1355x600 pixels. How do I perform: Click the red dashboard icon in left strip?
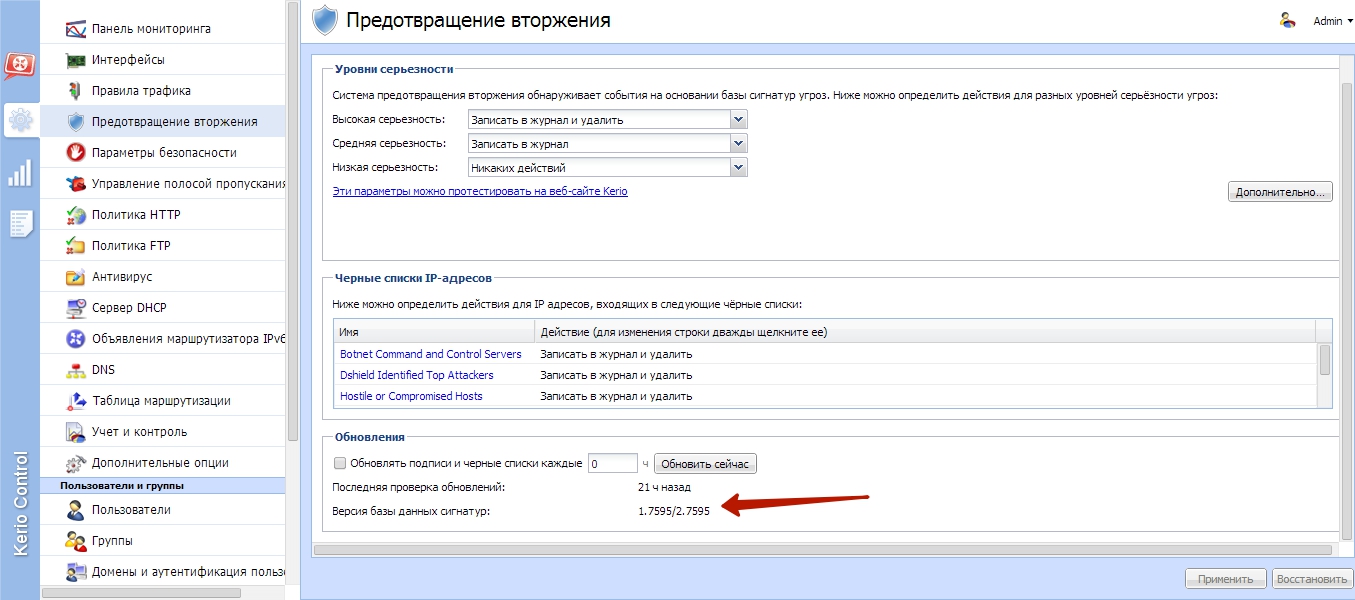[20, 66]
